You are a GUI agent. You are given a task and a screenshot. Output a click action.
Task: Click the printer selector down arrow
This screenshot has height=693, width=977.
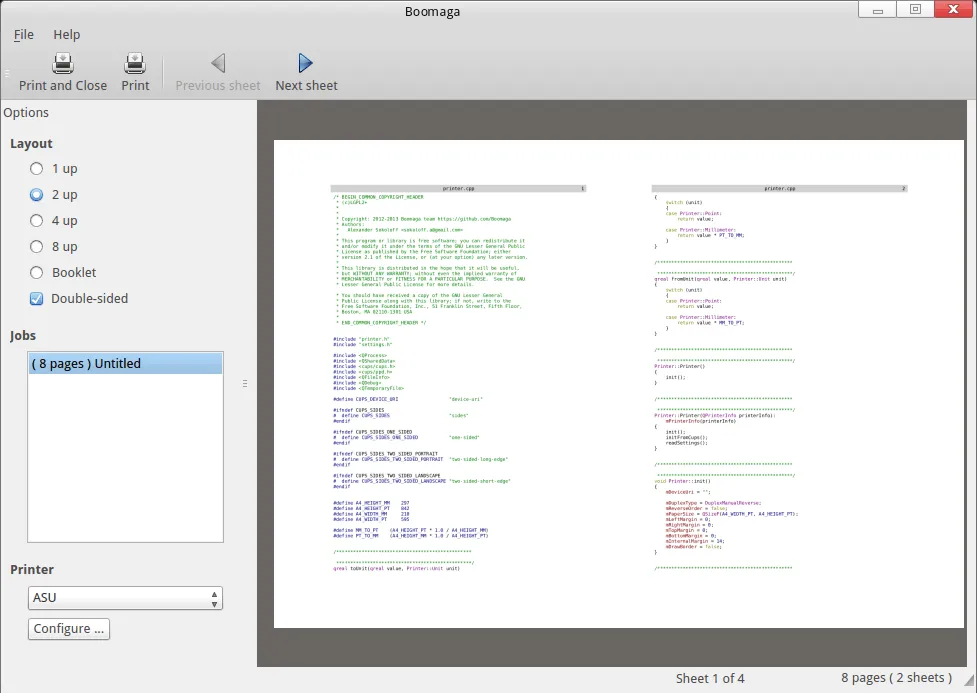[213, 602]
